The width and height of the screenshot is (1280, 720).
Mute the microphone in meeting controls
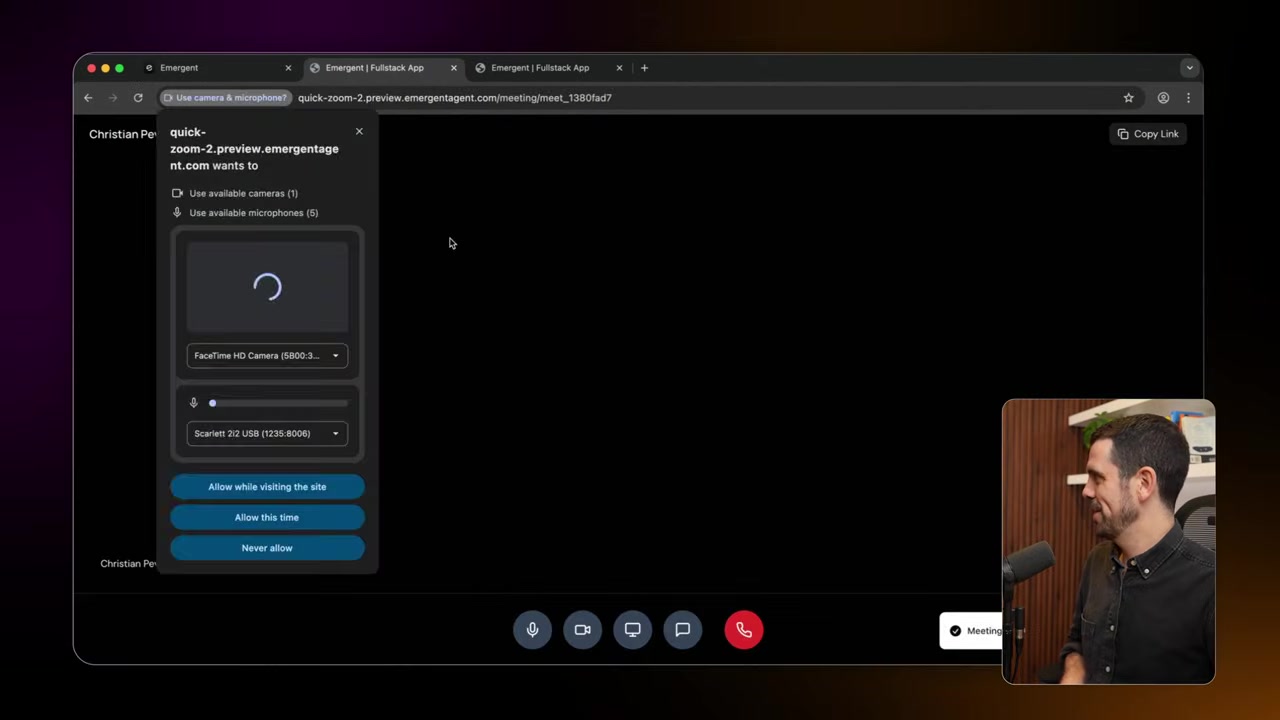[x=532, y=630]
